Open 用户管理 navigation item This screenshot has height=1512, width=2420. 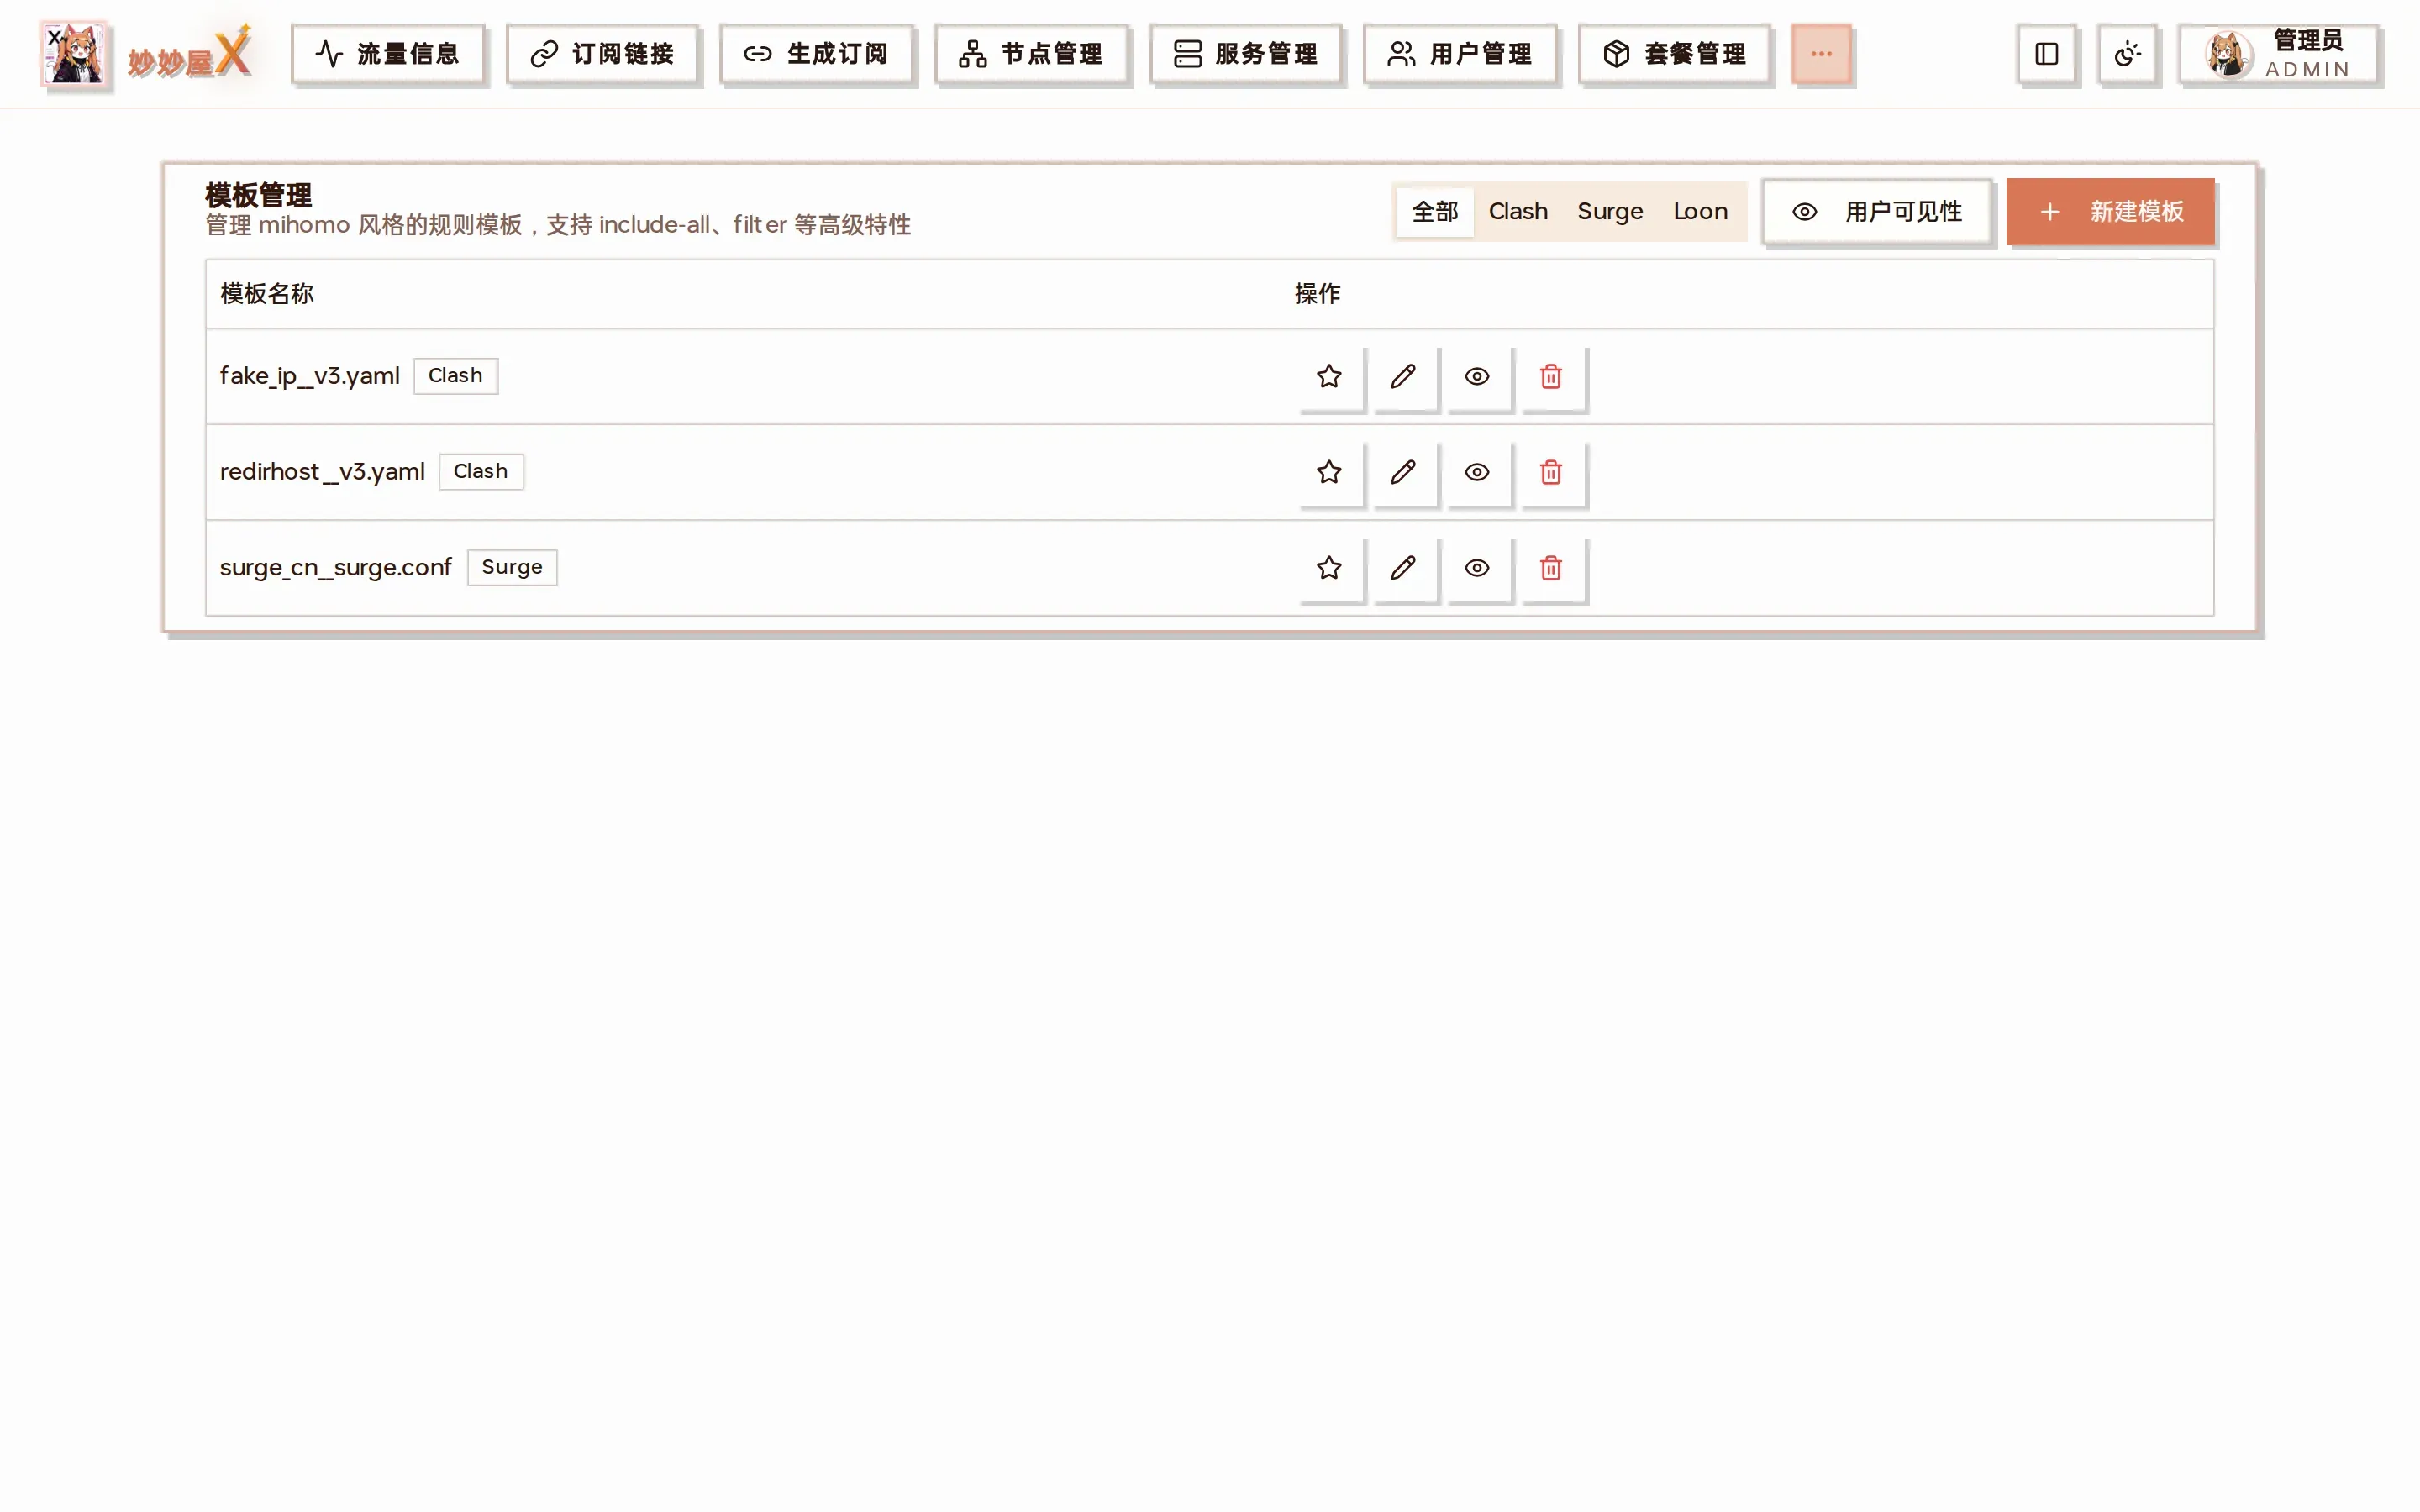pos(1460,54)
